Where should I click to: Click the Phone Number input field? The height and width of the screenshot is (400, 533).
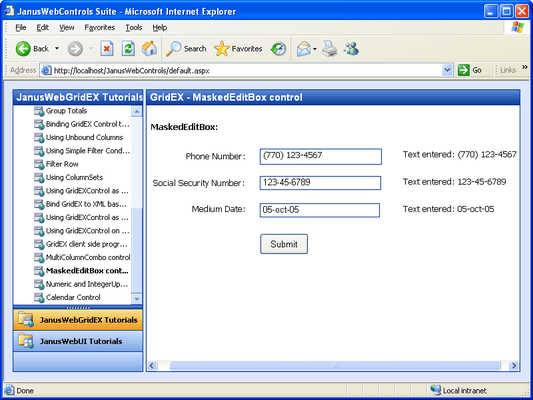click(321, 156)
